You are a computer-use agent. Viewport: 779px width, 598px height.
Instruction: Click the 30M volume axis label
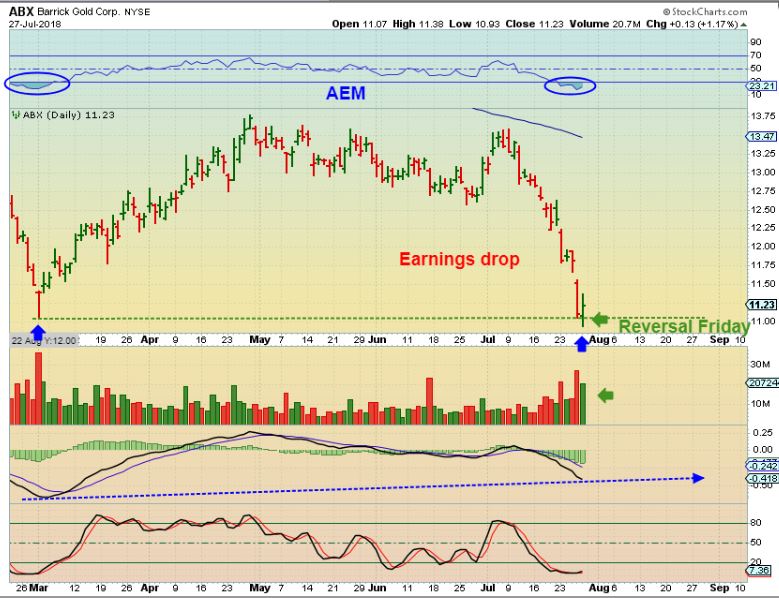tap(760, 365)
